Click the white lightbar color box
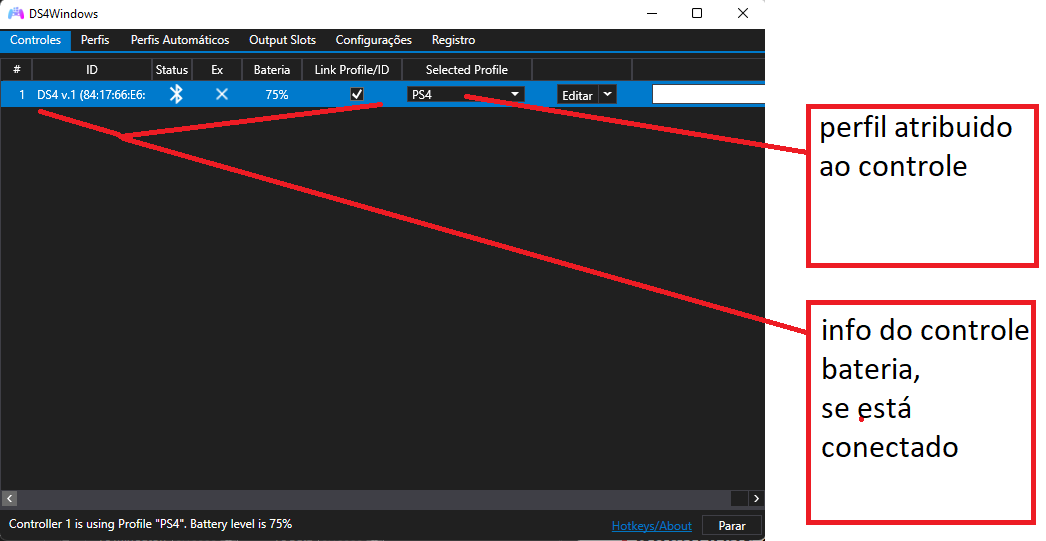 point(708,95)
